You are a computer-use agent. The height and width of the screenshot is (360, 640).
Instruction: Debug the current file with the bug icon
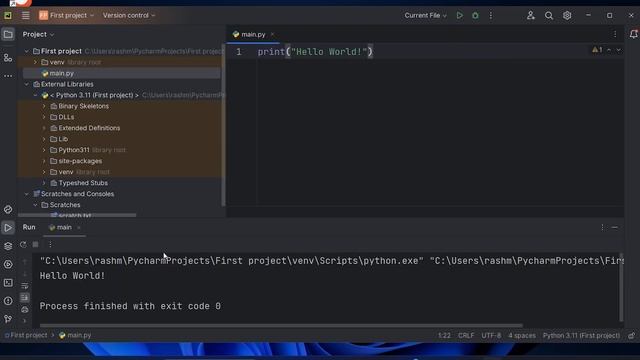[x=475, y=16]
